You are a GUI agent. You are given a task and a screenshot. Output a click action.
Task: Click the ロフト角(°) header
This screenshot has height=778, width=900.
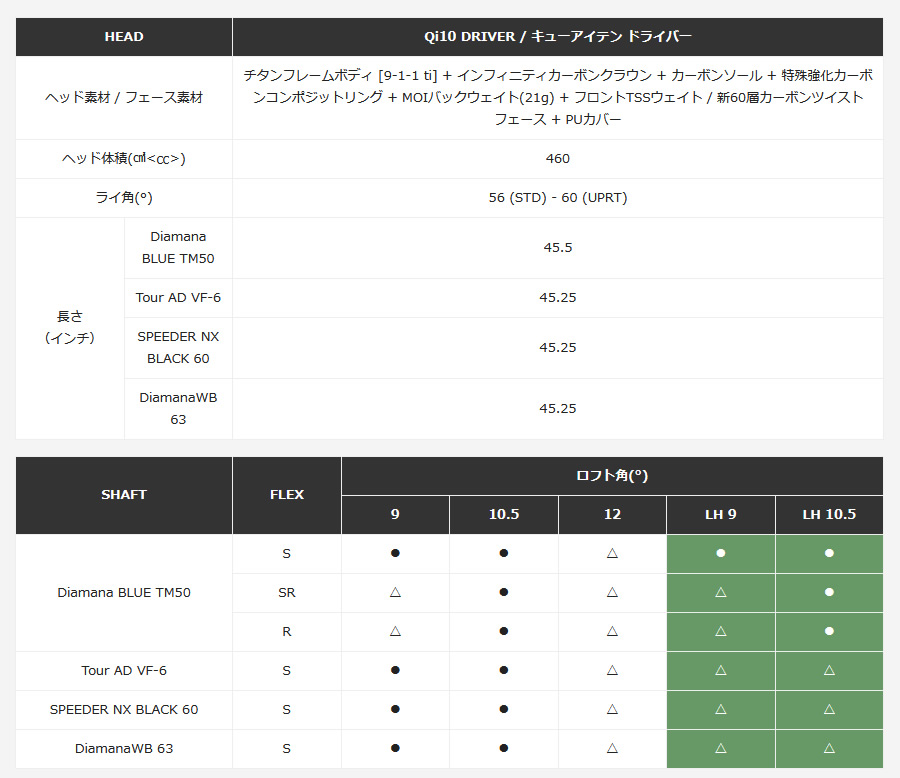click(612, 475)
